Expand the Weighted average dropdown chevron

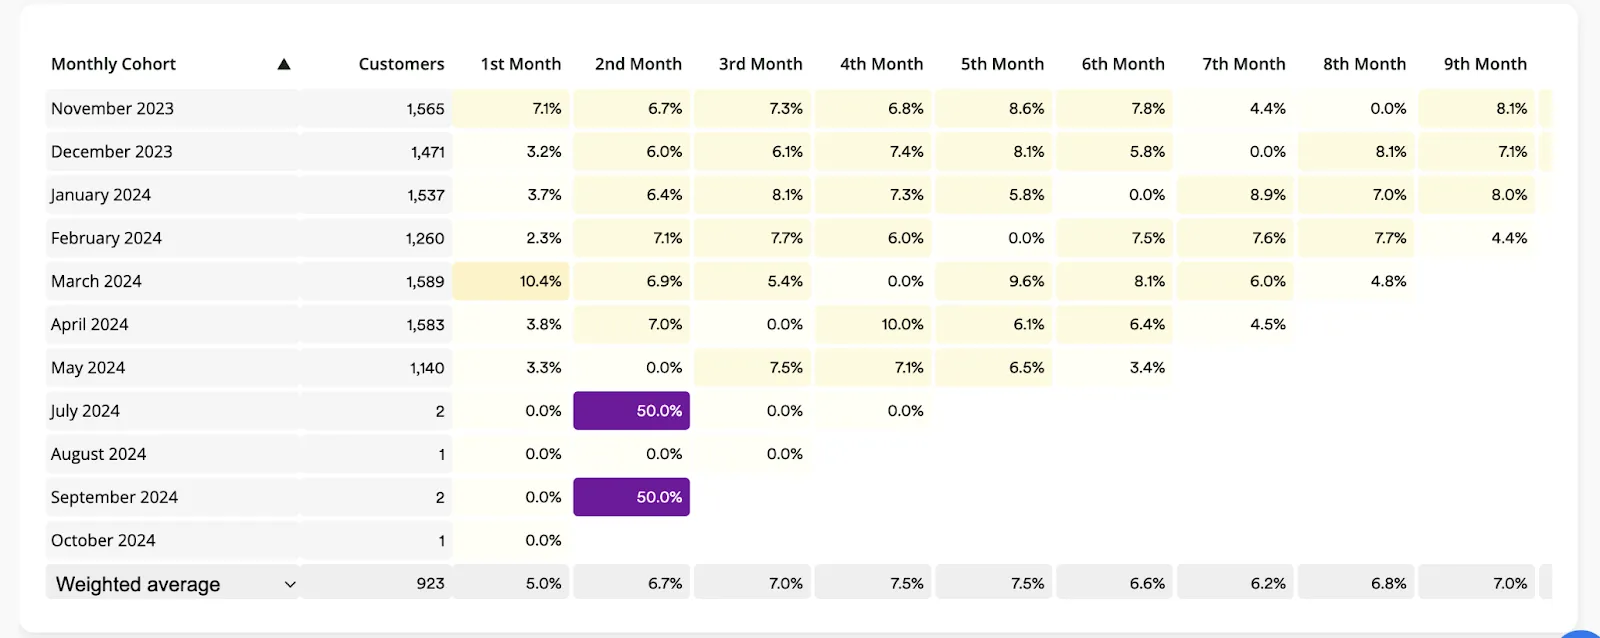(x=290, y=585)
